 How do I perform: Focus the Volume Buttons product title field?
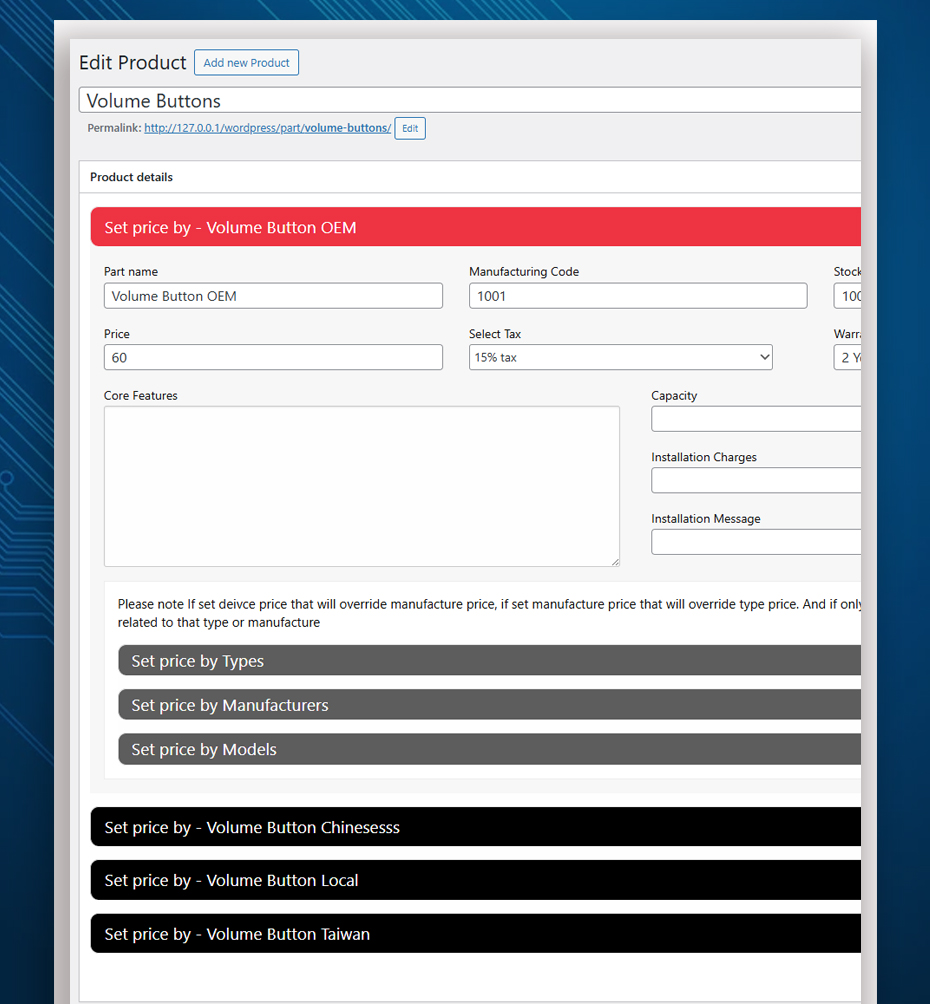click(470, 101)
